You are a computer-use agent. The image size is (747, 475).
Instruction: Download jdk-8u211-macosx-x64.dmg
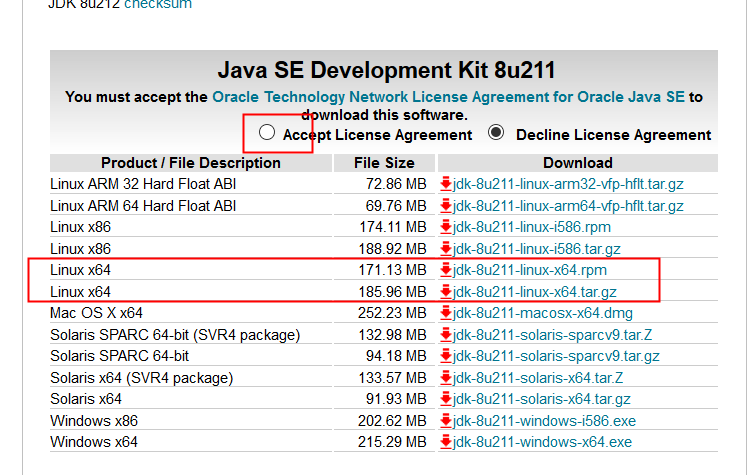543,313
